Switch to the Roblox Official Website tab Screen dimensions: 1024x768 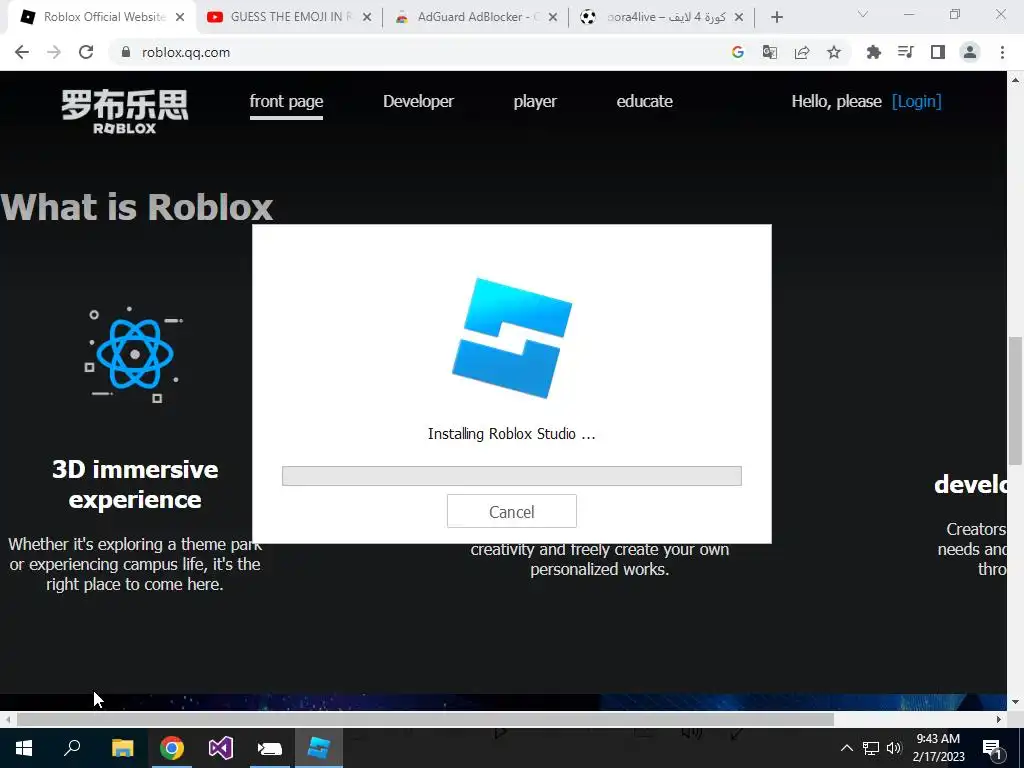[x=99, y=17]
